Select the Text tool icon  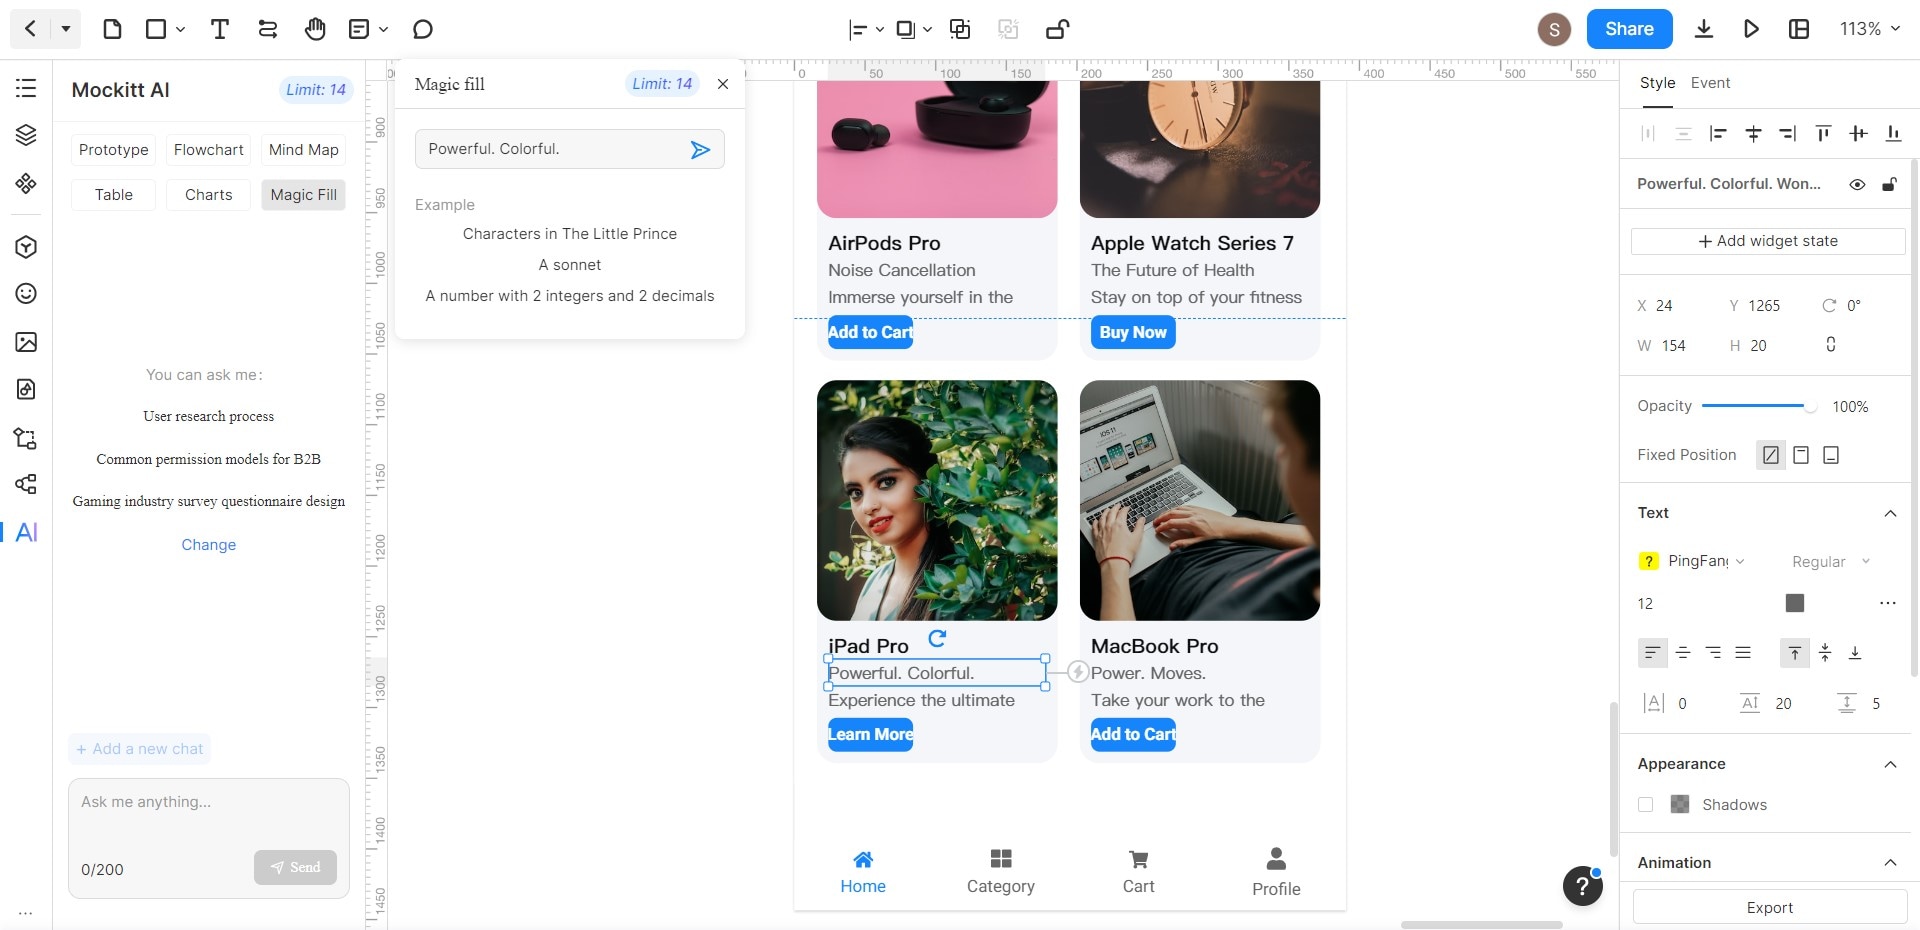click(x=219, y=29)
